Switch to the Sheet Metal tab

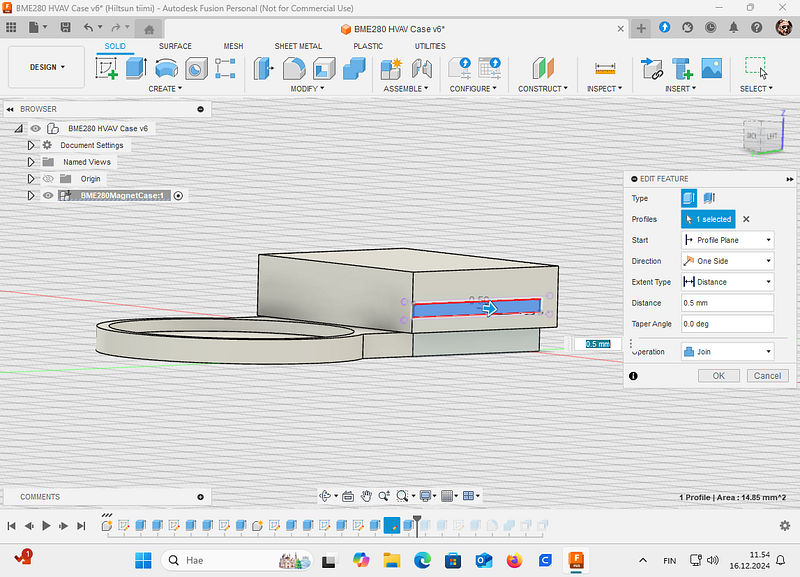[x=298, y=46]
